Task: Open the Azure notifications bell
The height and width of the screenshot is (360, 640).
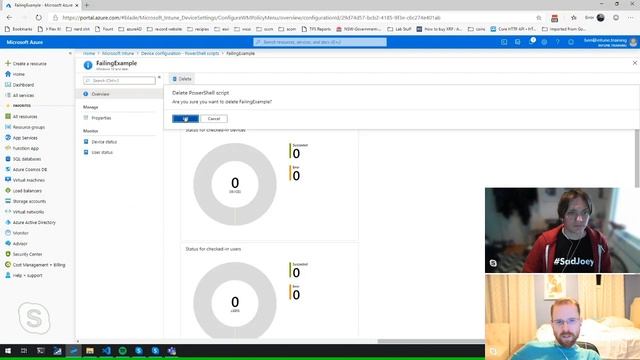Action: pos(531,42)
